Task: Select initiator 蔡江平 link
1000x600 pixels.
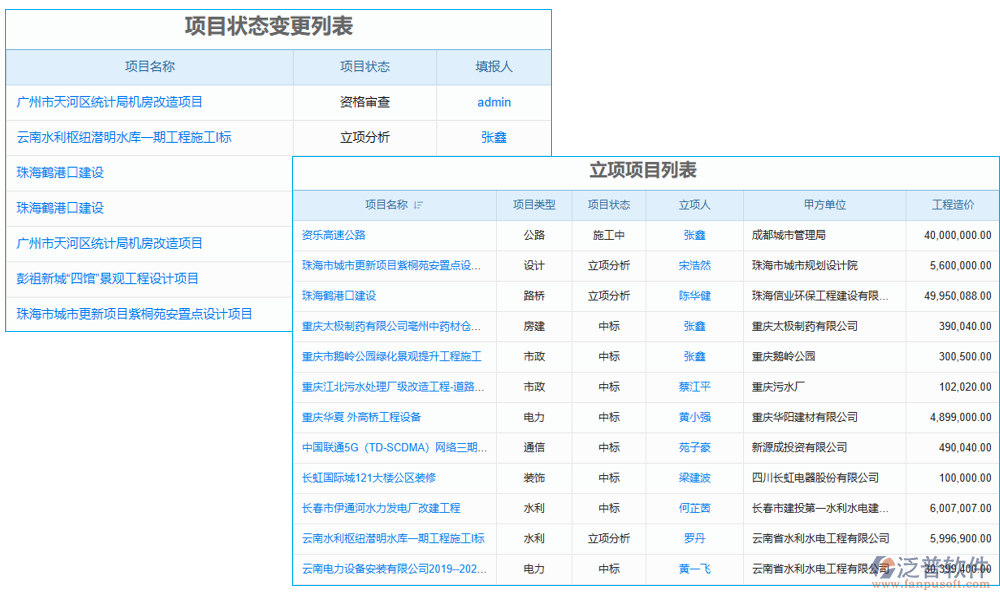Action: pos(694,387)
